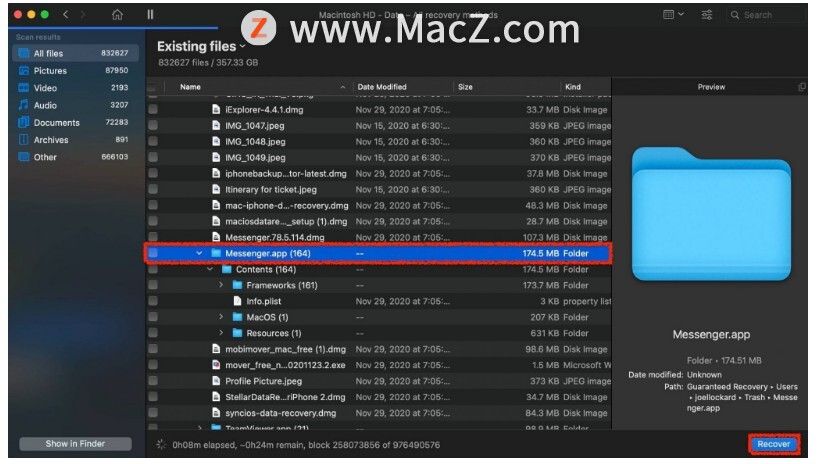Select Video category
The width and height of the screenshot is (818, 464).
pos(76,88)
